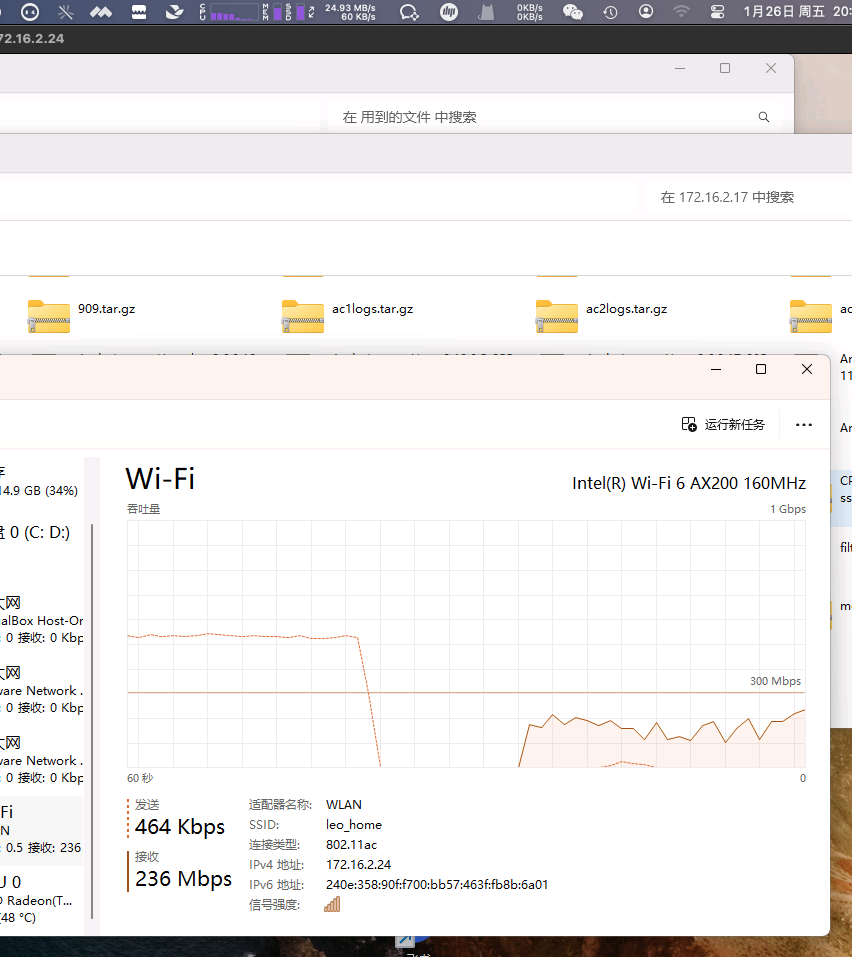This screenshot has width=852, height=957.
Task: Select the ac2logs.tar.gz archive file
Action: point(602,316)
